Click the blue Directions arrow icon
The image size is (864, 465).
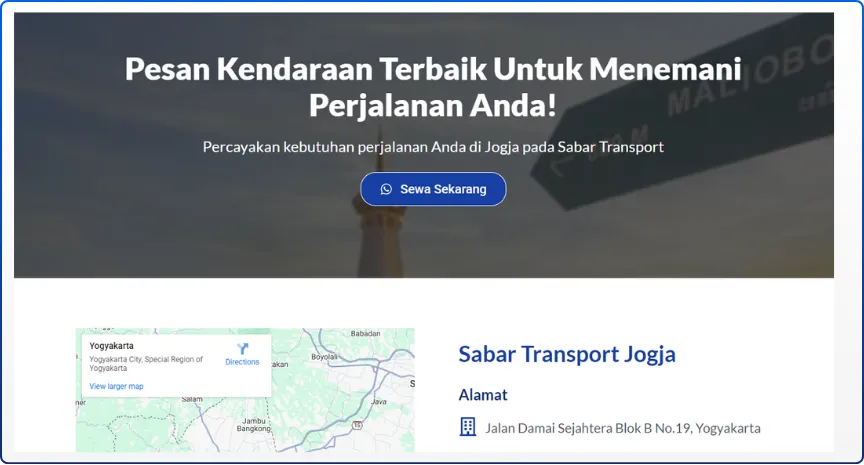242,348
